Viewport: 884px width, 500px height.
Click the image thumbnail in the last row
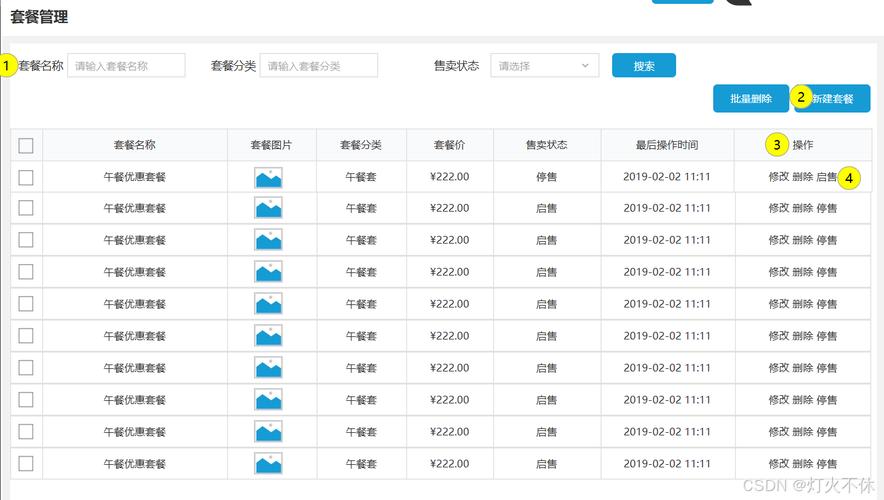click(x=268, y=464)
